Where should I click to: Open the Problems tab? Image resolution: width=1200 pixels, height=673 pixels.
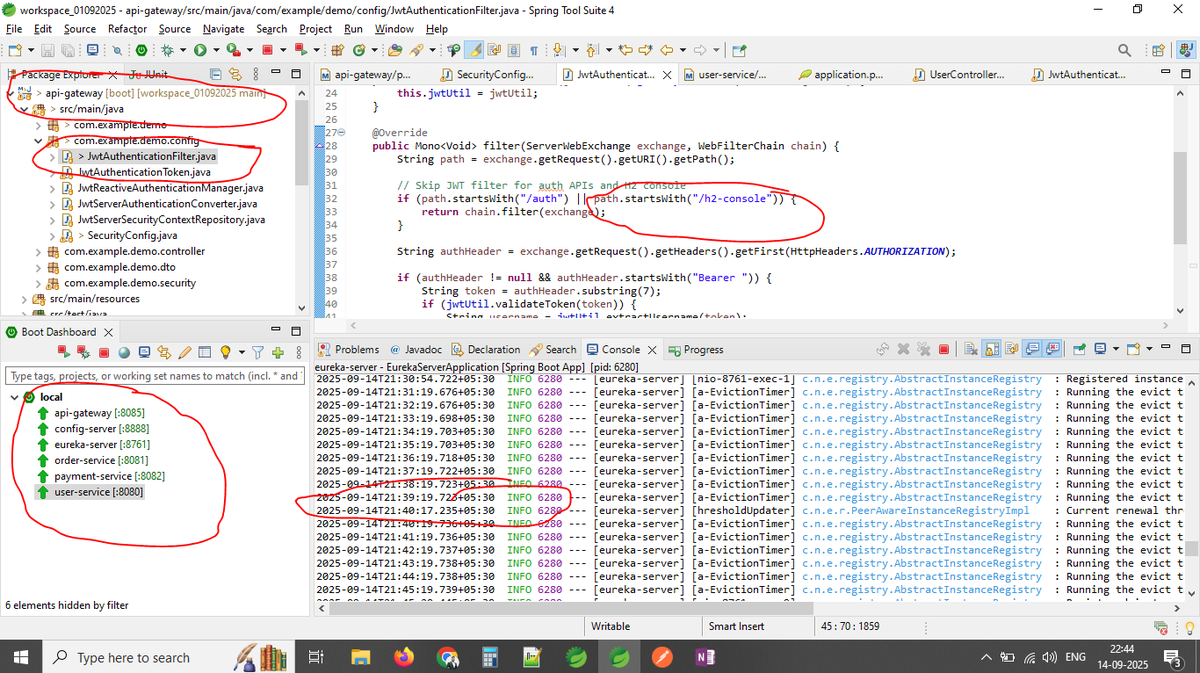pyautogui.click(x=349, y=350)
